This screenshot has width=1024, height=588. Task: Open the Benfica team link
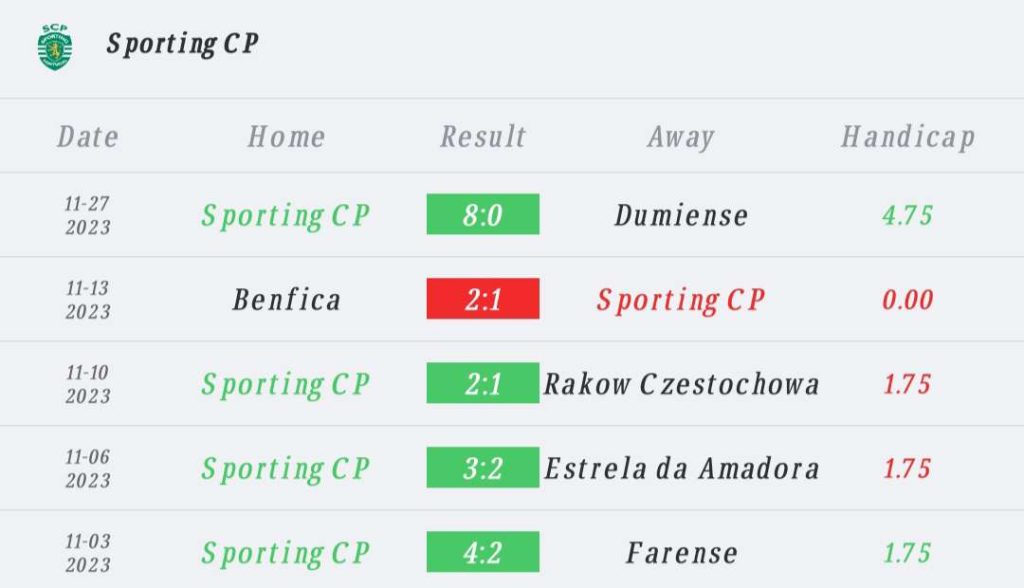287,300
